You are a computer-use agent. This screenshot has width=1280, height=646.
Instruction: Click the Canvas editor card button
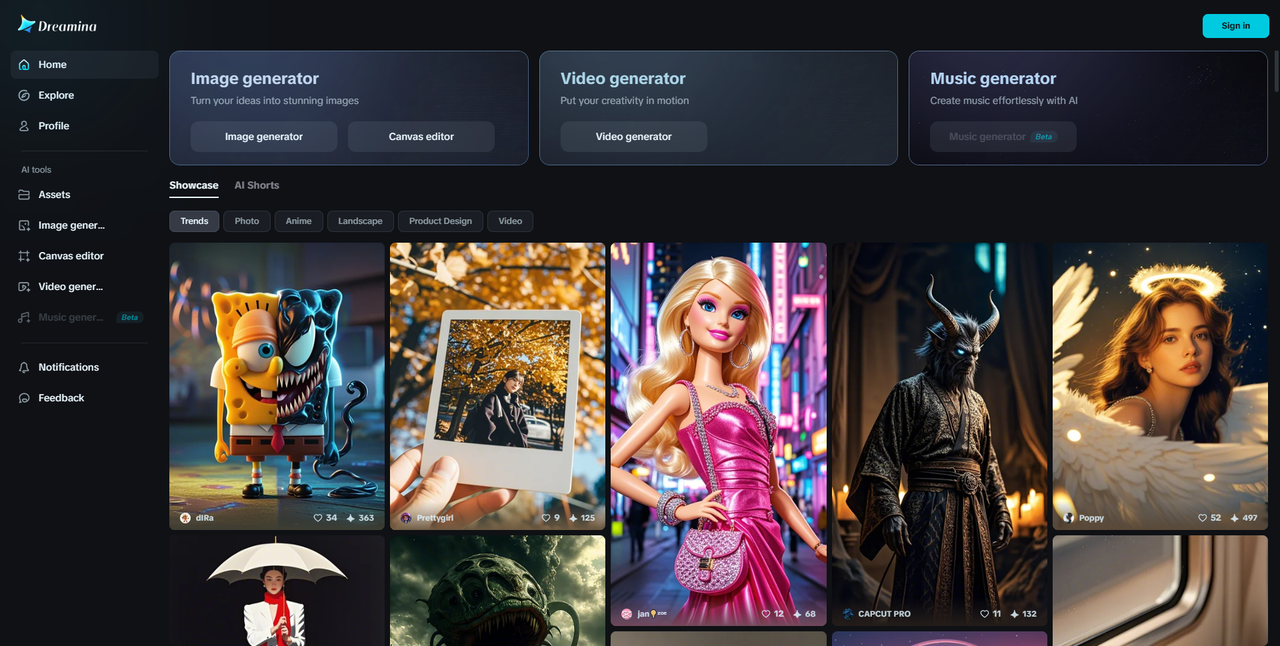[x=421, y=137]
